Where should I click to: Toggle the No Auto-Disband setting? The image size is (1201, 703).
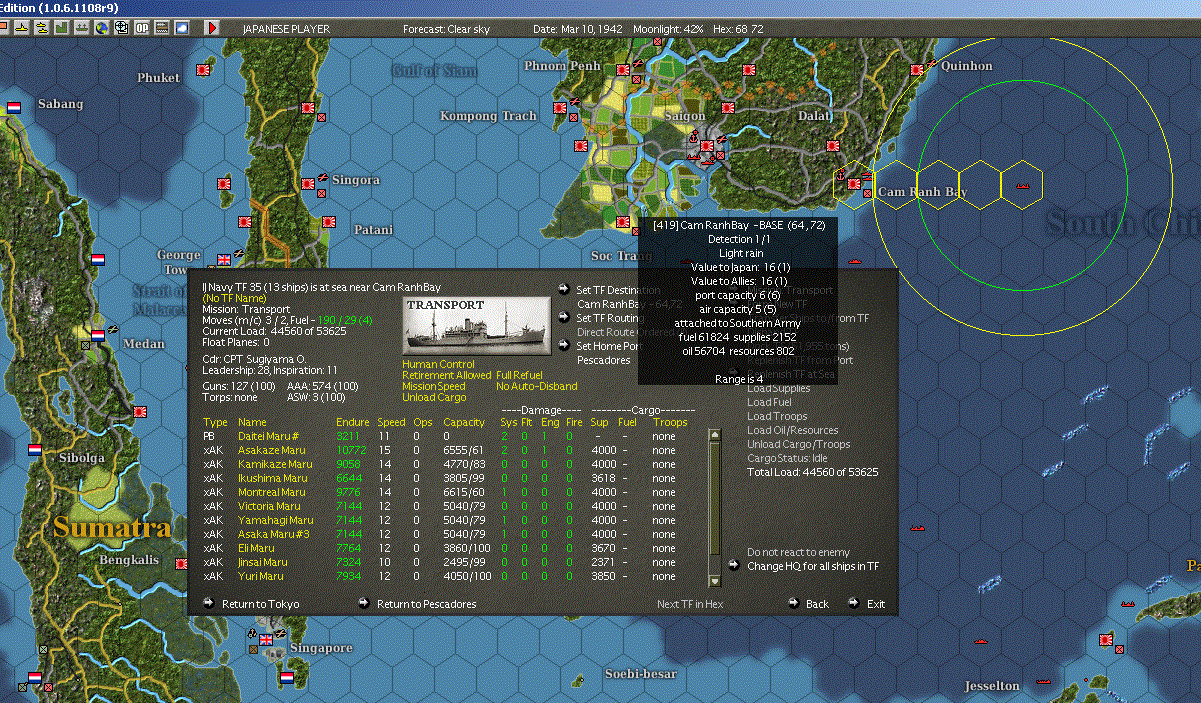click(x=537, y=387)
